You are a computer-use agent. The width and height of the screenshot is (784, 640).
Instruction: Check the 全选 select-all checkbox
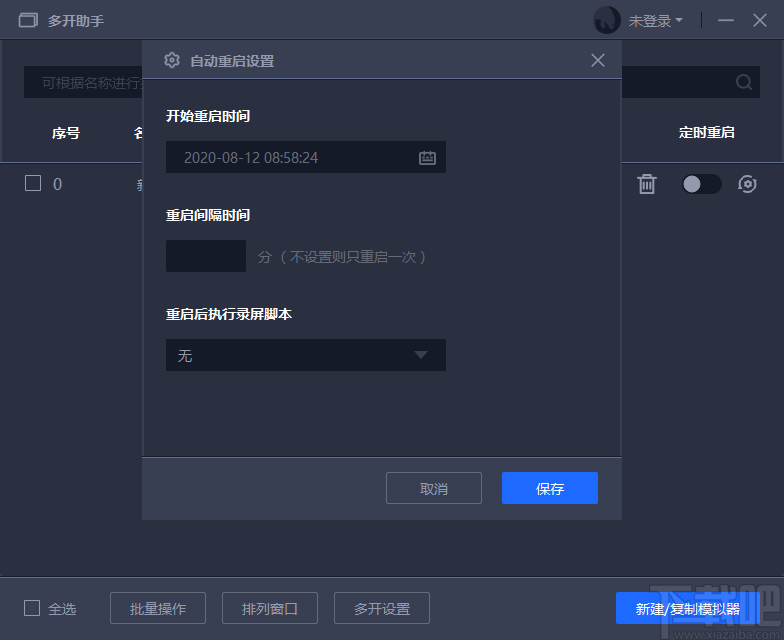pos(32,608)
